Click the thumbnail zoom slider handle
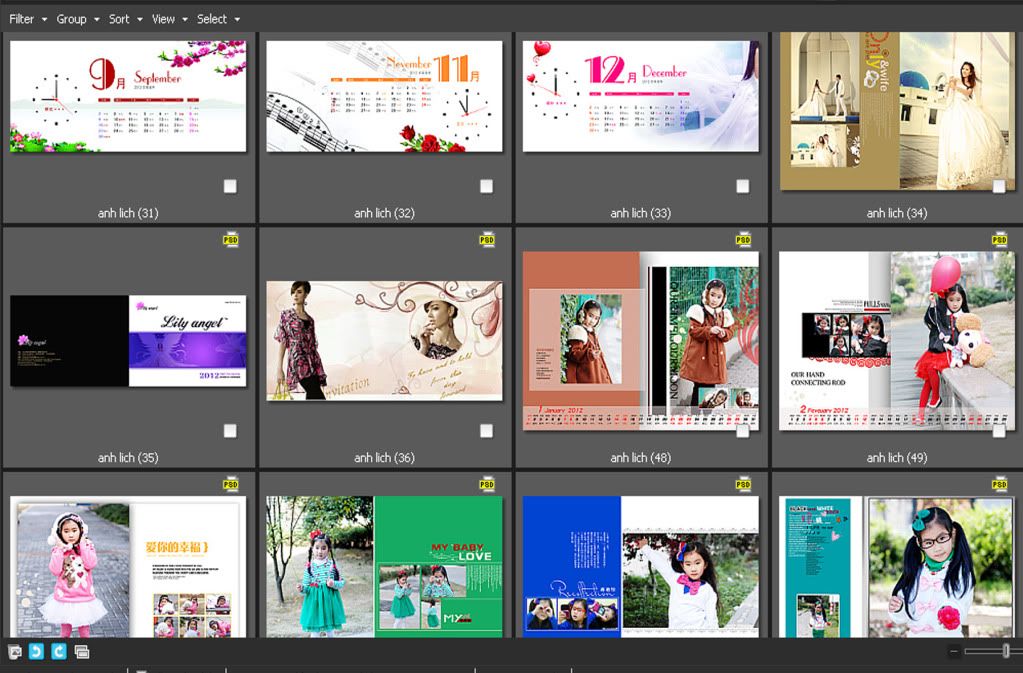The image size is (1023, 673). click(x=1006, y=650)
